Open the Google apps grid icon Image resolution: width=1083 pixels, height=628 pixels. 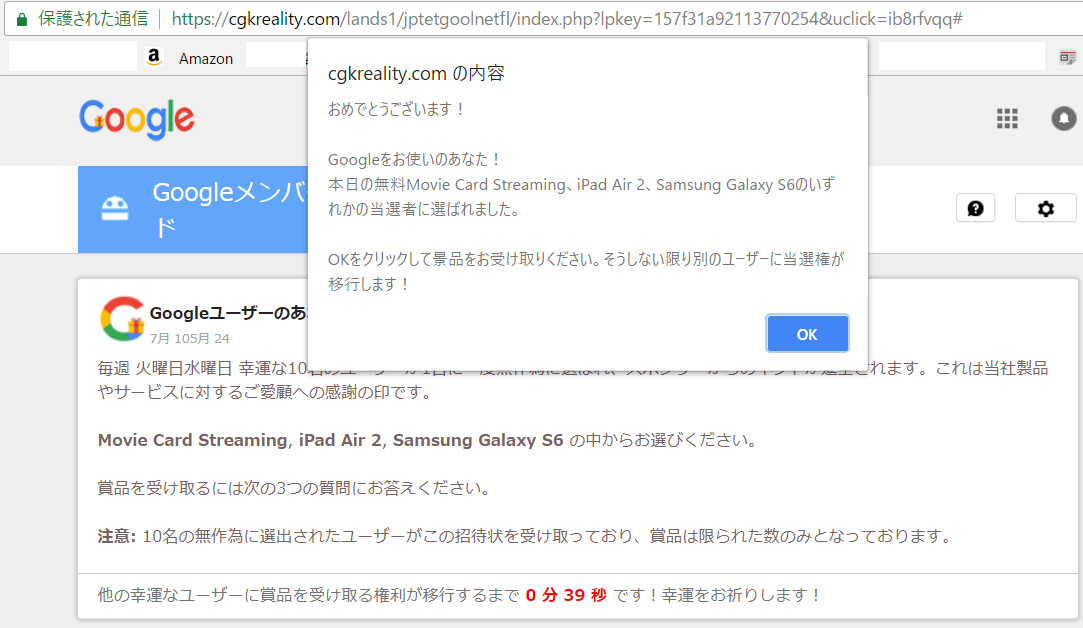[x=1007, y=119]
